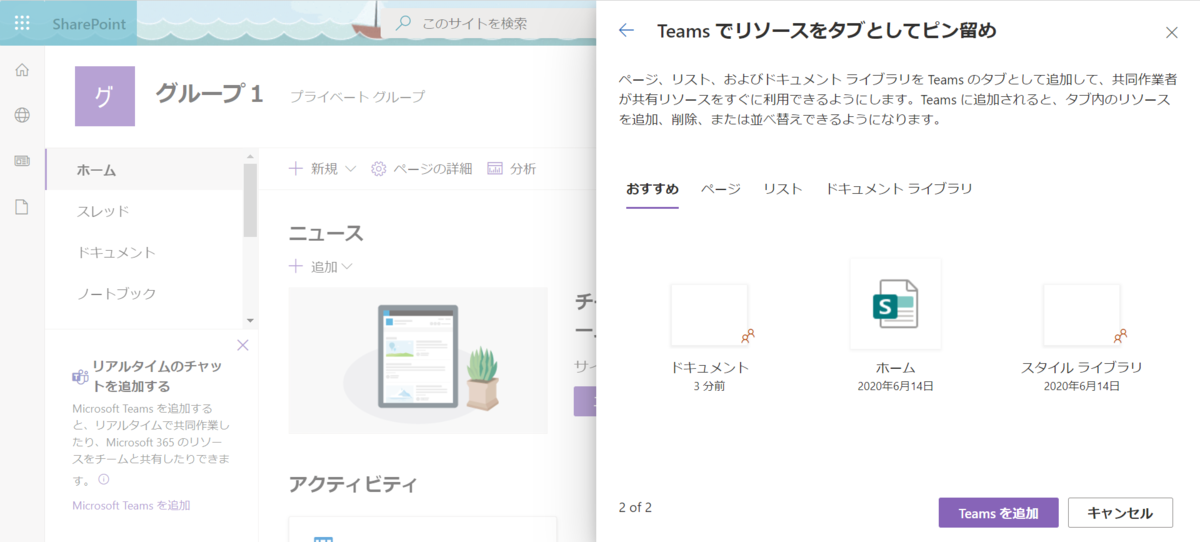Click the ホーム card label
The image size is (1200, 542).
(895, 367)
